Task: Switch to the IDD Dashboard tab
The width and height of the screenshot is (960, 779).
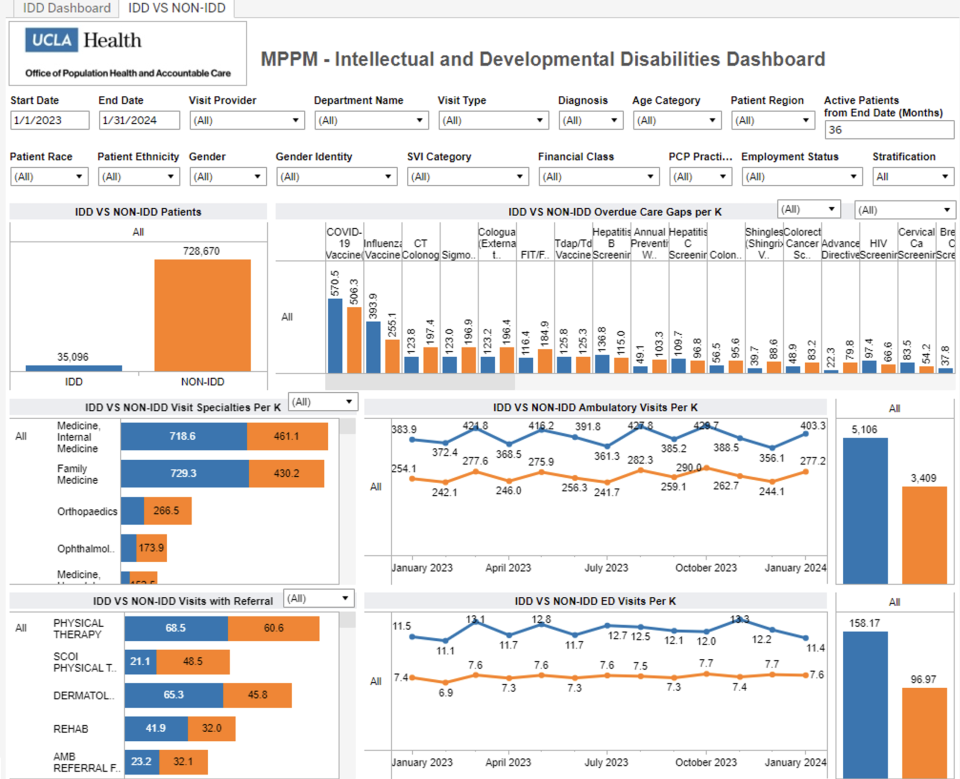Action: point(64,8)
